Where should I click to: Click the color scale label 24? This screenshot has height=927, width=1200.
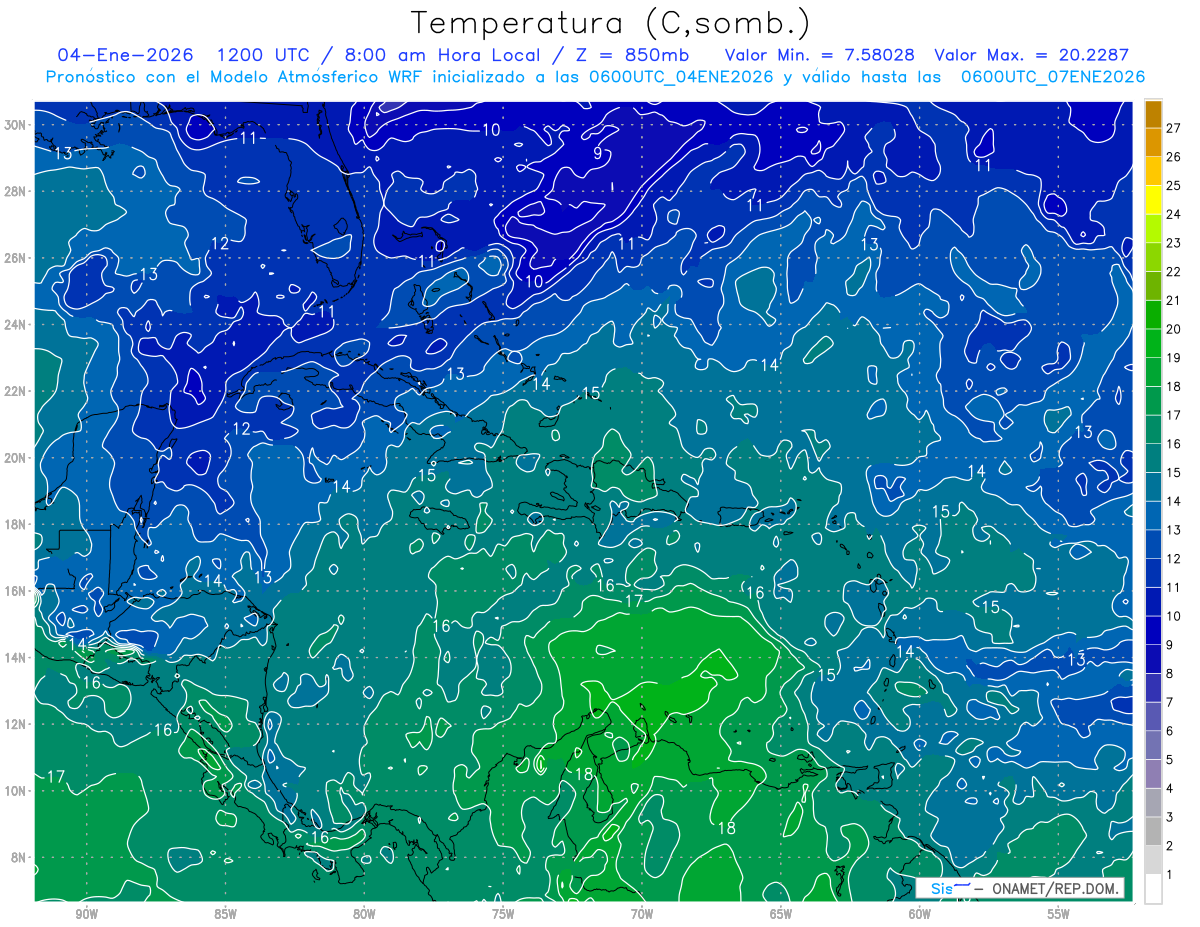(1173, 214)
